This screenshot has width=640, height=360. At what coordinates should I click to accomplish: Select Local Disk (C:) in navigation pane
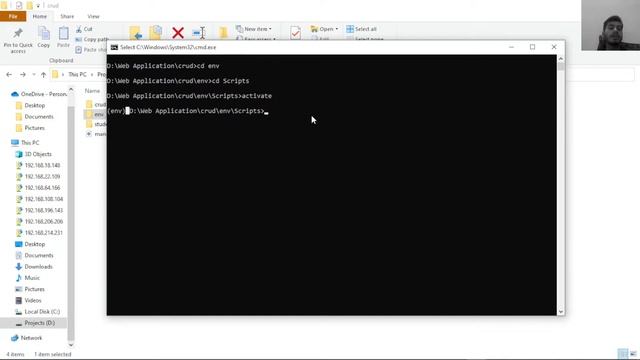click(38, 312)
